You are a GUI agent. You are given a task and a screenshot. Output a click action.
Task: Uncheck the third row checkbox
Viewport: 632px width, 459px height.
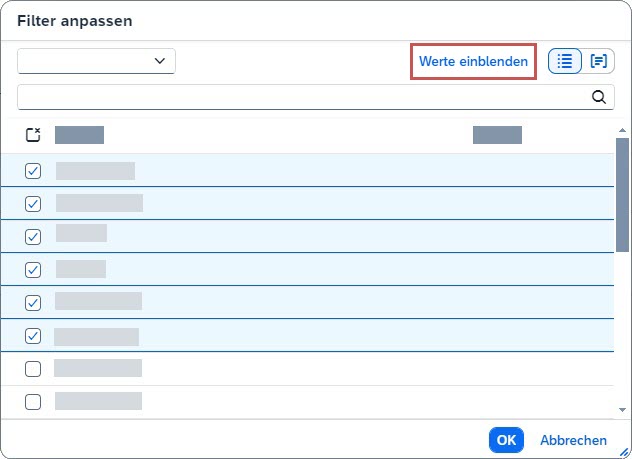(x=33, y=237)
